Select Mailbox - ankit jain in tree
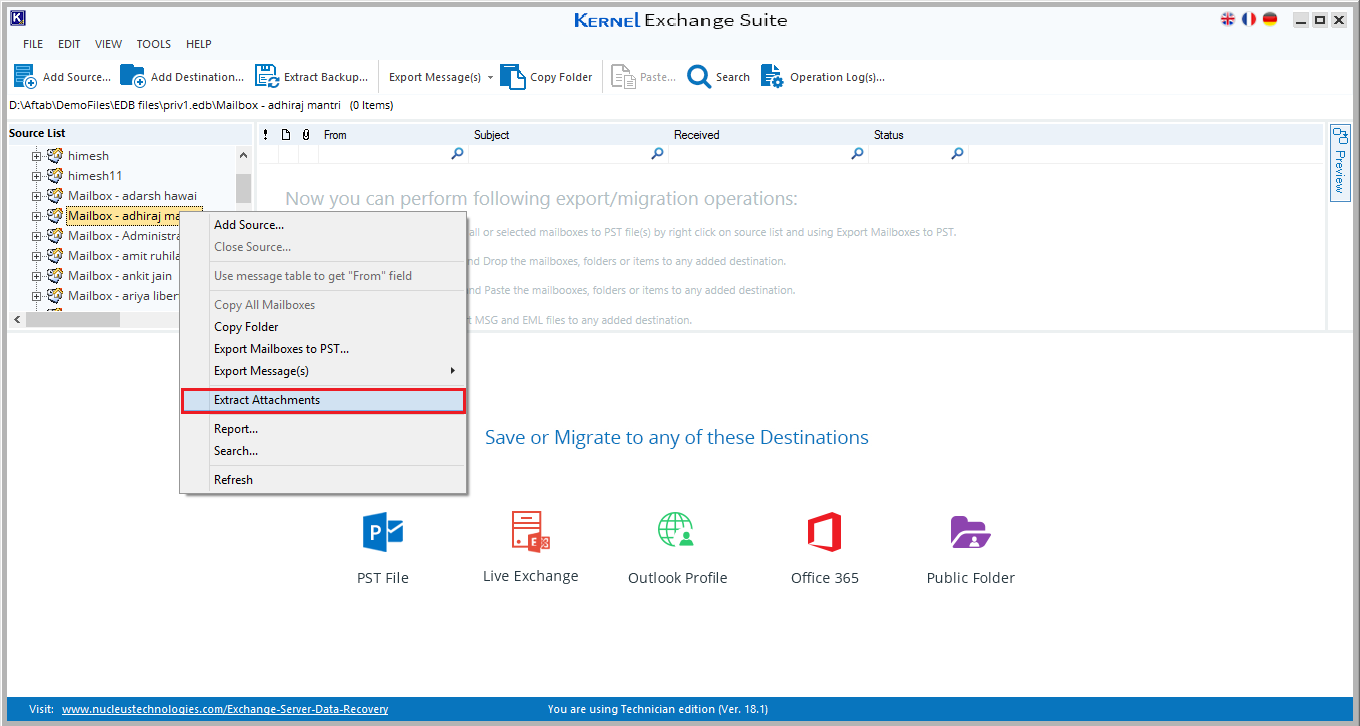This screenshot has width=1360, height=726. pyautogui.click(x=120, y=276)
